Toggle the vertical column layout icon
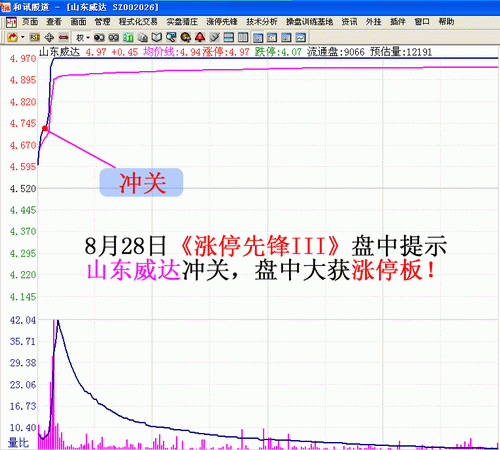This screenshot has width=500, height=450. click(x=243, y=37)
